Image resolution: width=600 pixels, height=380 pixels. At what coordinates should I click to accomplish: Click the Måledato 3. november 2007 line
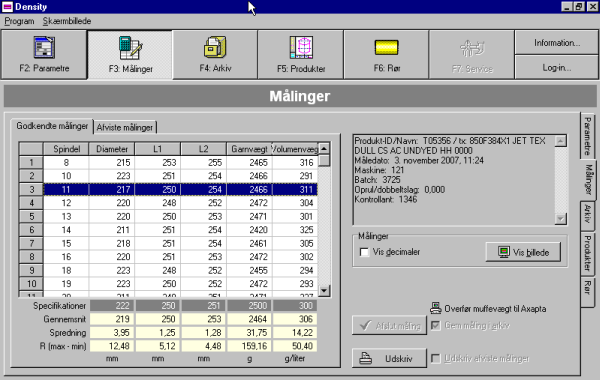[x=419, y=160]
